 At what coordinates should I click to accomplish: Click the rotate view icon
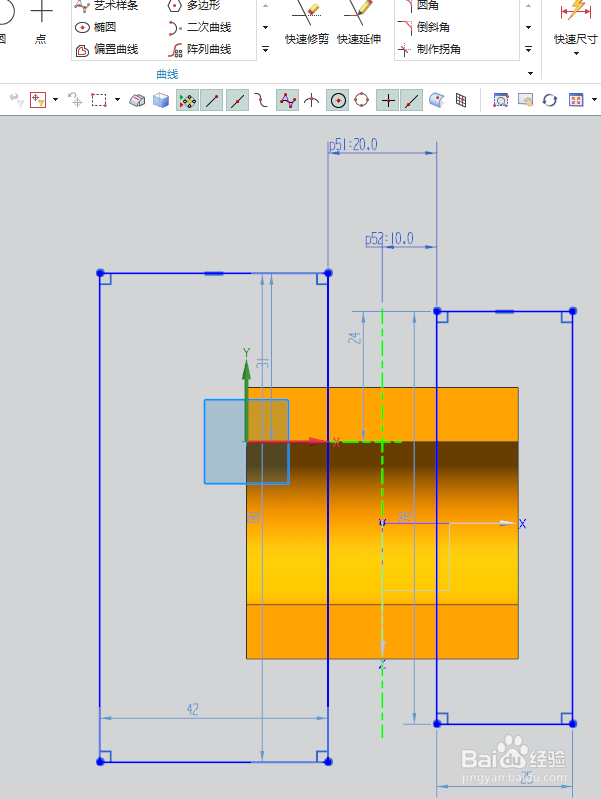tap(550, 100)
